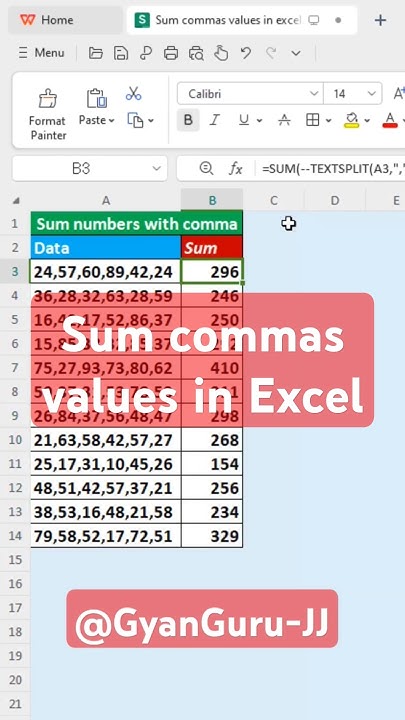The image size is (405, 720).
Task: Select row 10 header
Action: [15, 440]
